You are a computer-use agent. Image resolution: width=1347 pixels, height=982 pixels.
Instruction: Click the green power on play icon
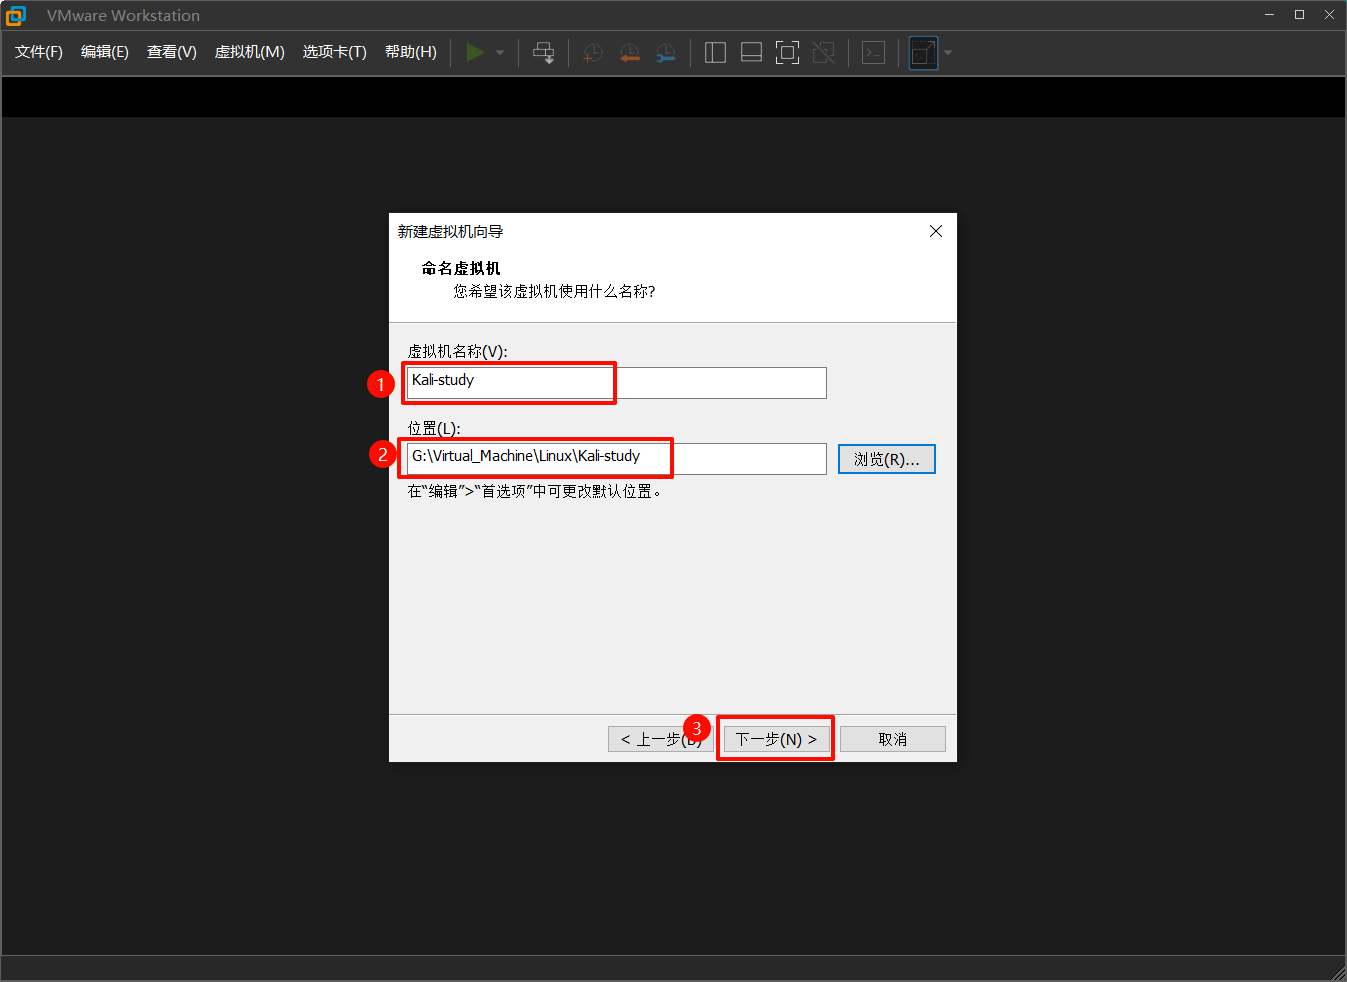[x=475, y=53]
